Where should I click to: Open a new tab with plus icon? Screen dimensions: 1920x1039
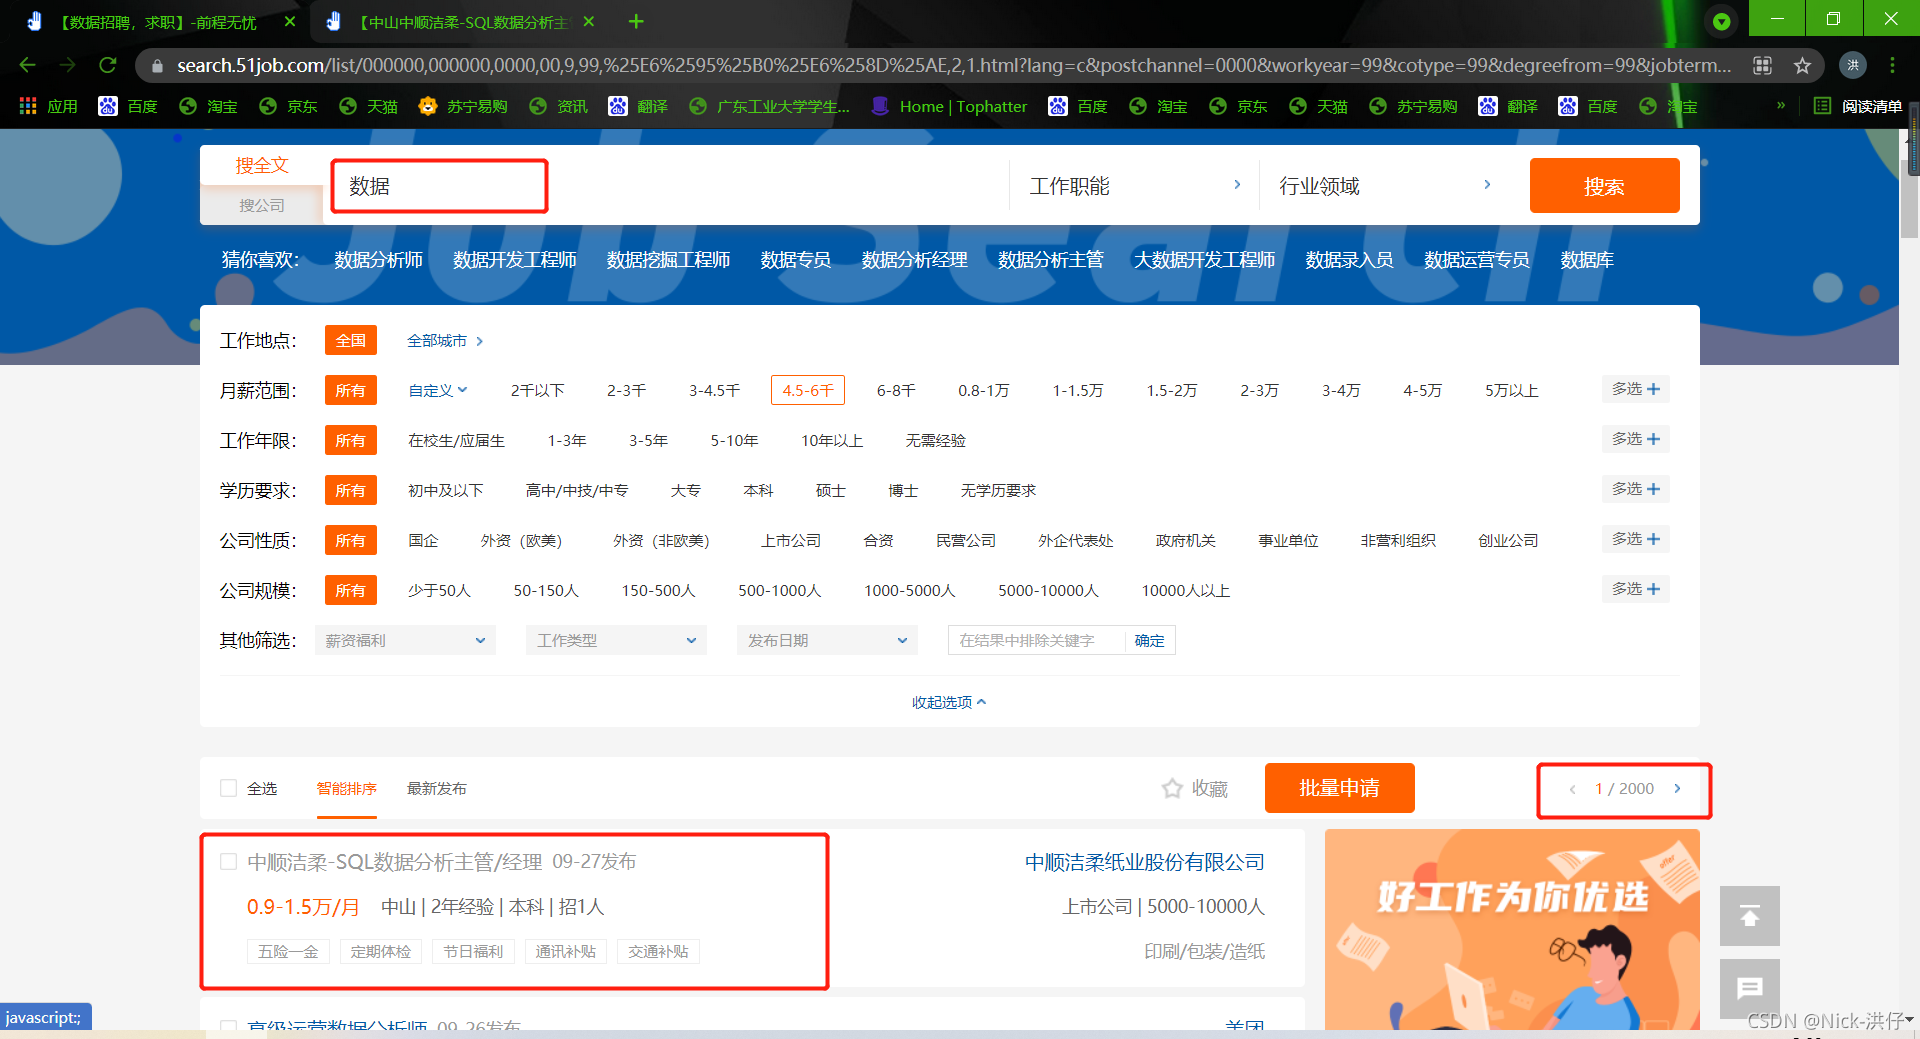(636, 21)
